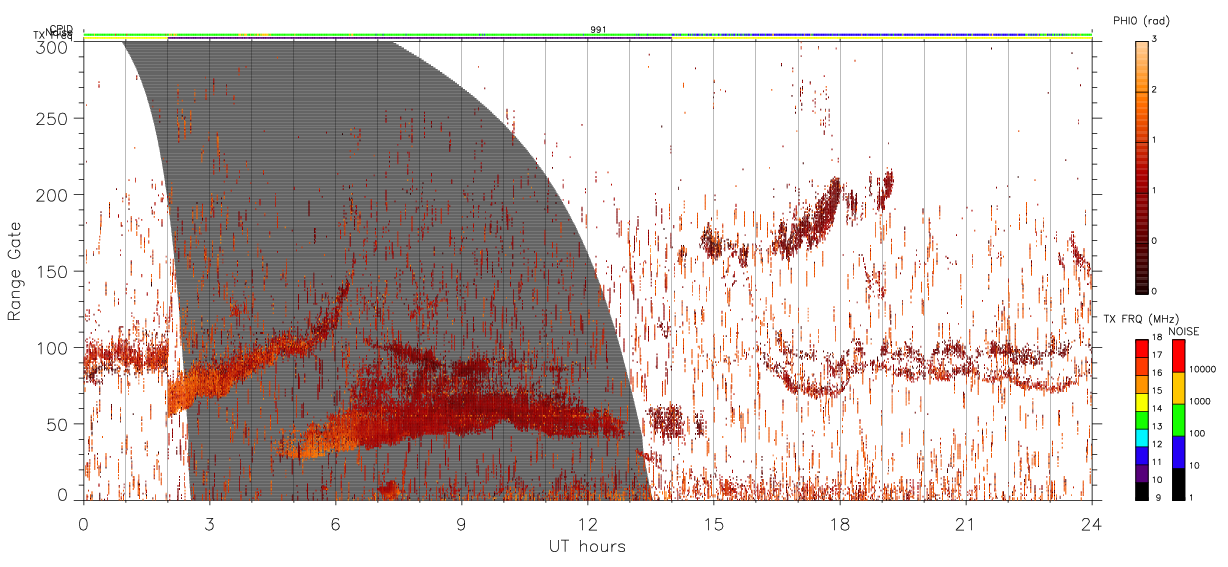This screenshot has height=567, width=1228.
Task: Select the PHI0 scale label '2'
Action: [x=1154, y=91]
